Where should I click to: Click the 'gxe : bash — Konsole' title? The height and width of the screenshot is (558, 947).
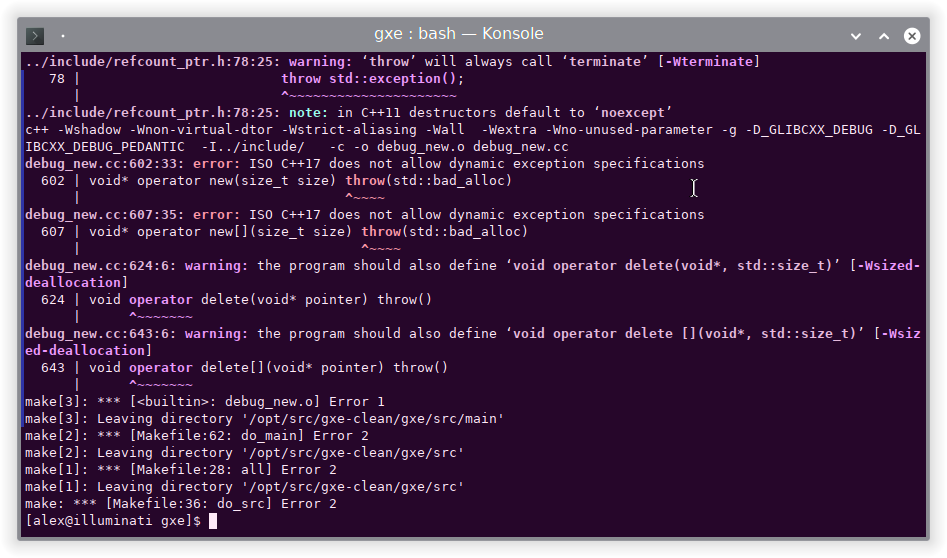coord(459,34)
